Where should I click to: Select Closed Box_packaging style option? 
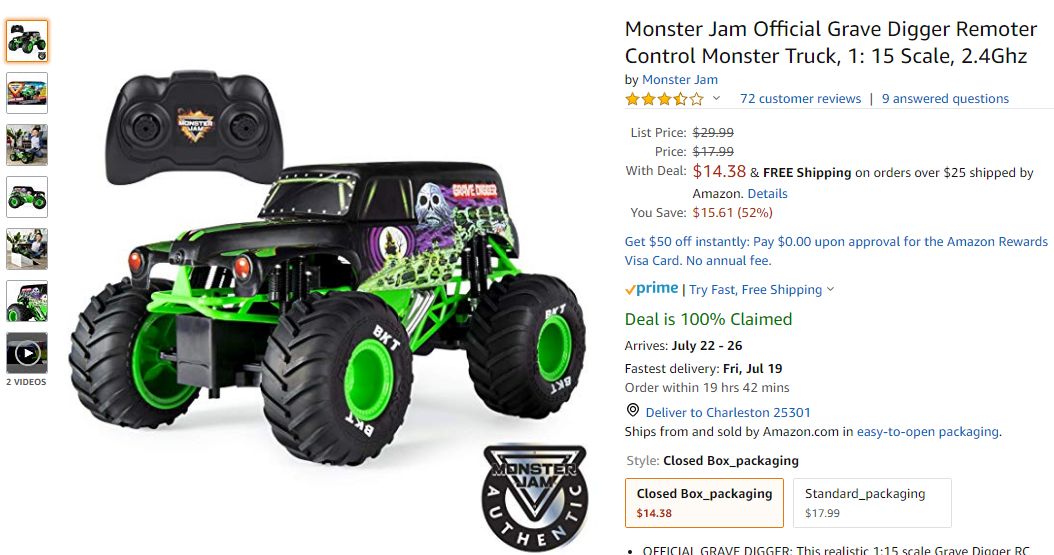click(x=704, y=503)
